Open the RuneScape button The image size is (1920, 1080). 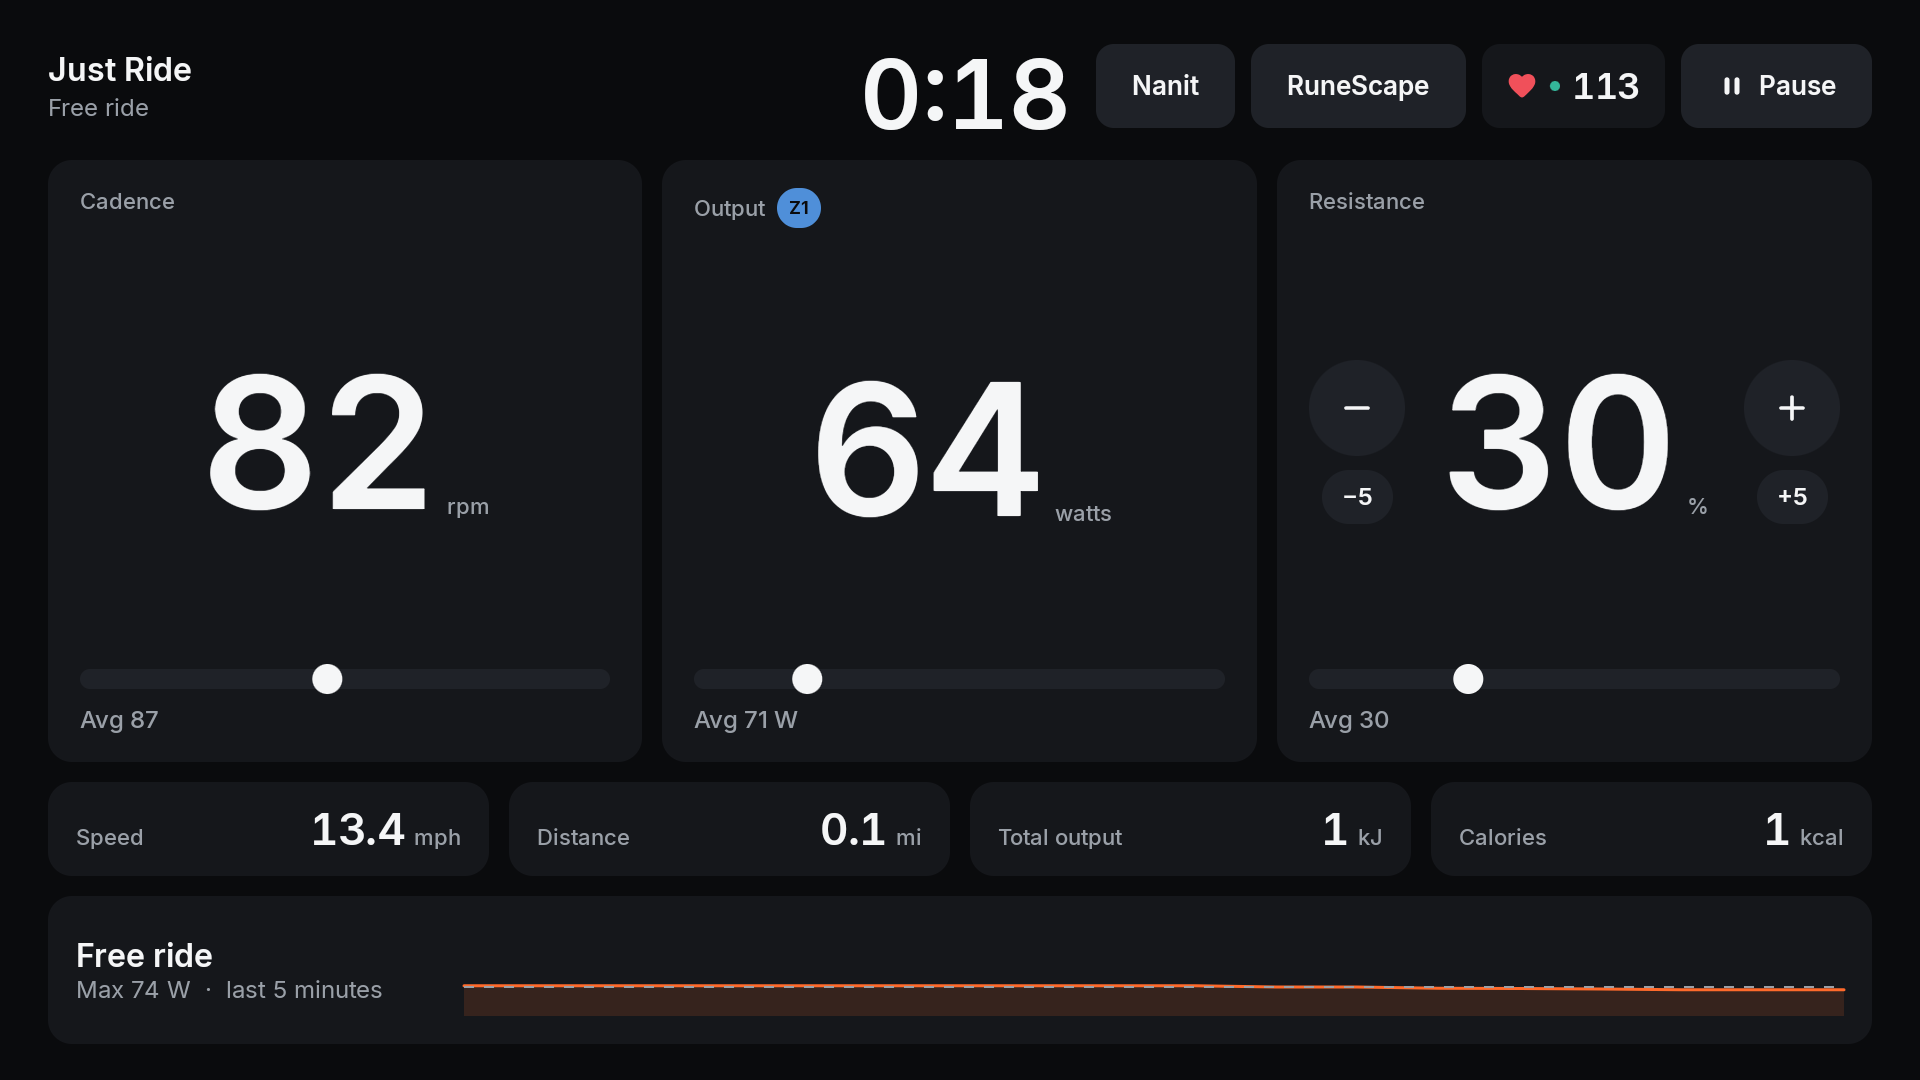tap(1358, 86)
